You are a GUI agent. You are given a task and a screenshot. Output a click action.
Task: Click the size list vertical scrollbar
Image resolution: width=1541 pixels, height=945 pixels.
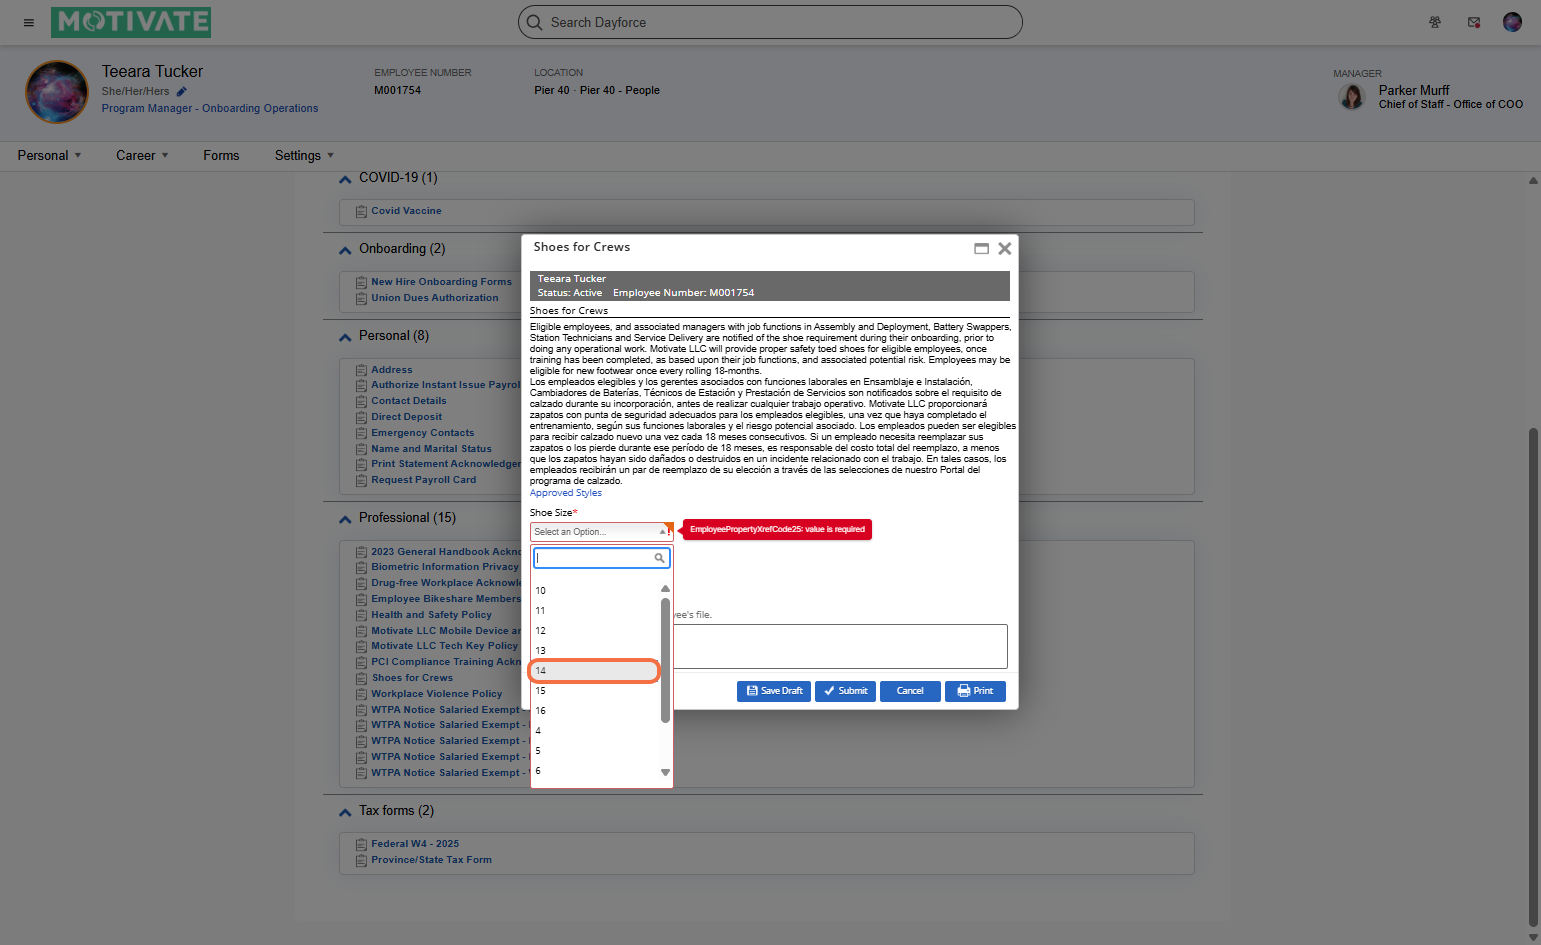click(665, 660)
